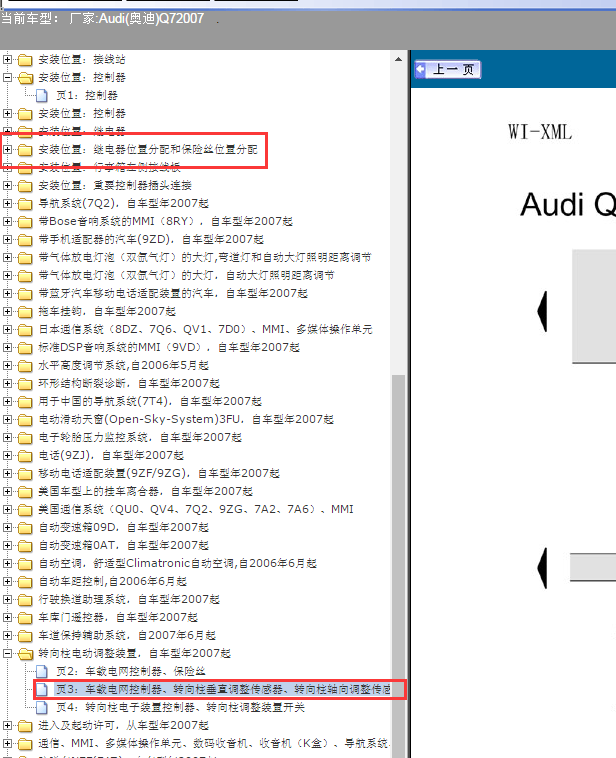Select 带气体放电灯泡 弯道灯和自动大灯照明距离调节 row

[205, 257]
